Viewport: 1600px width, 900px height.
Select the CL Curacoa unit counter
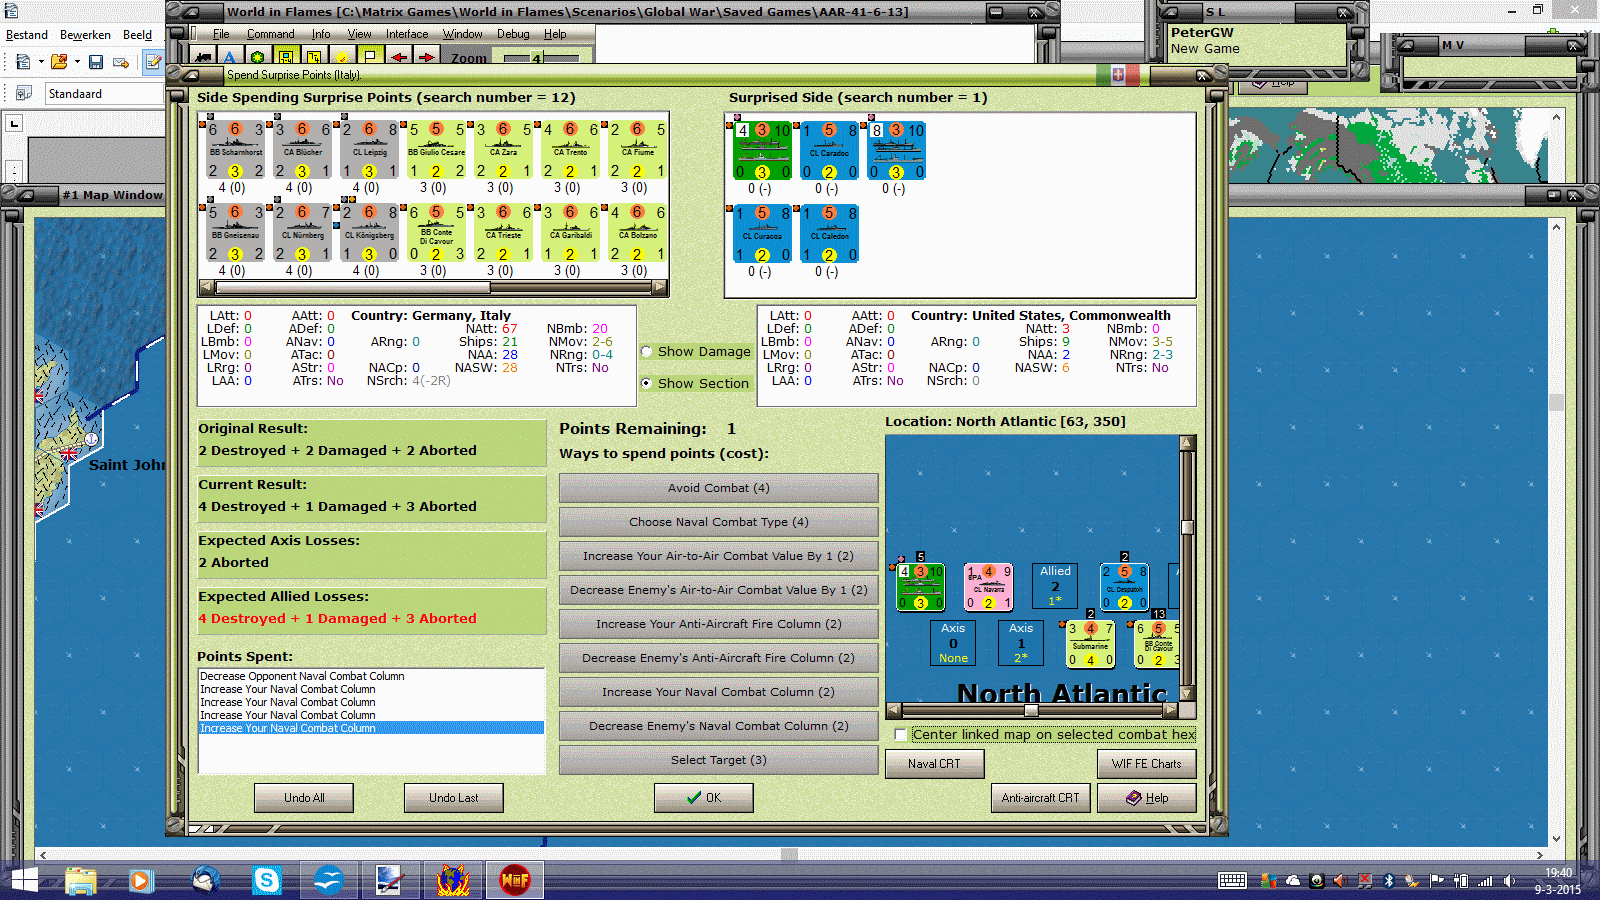tap(762, 233)
